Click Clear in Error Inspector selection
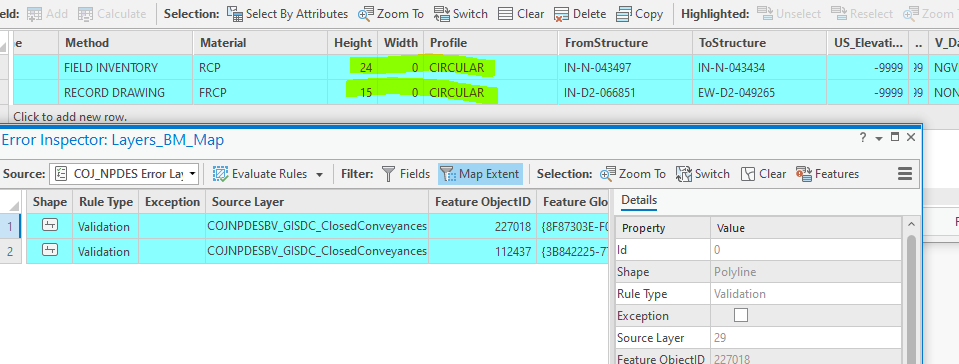This screenshot has height=364, width=959. click(x=763, y=174)
